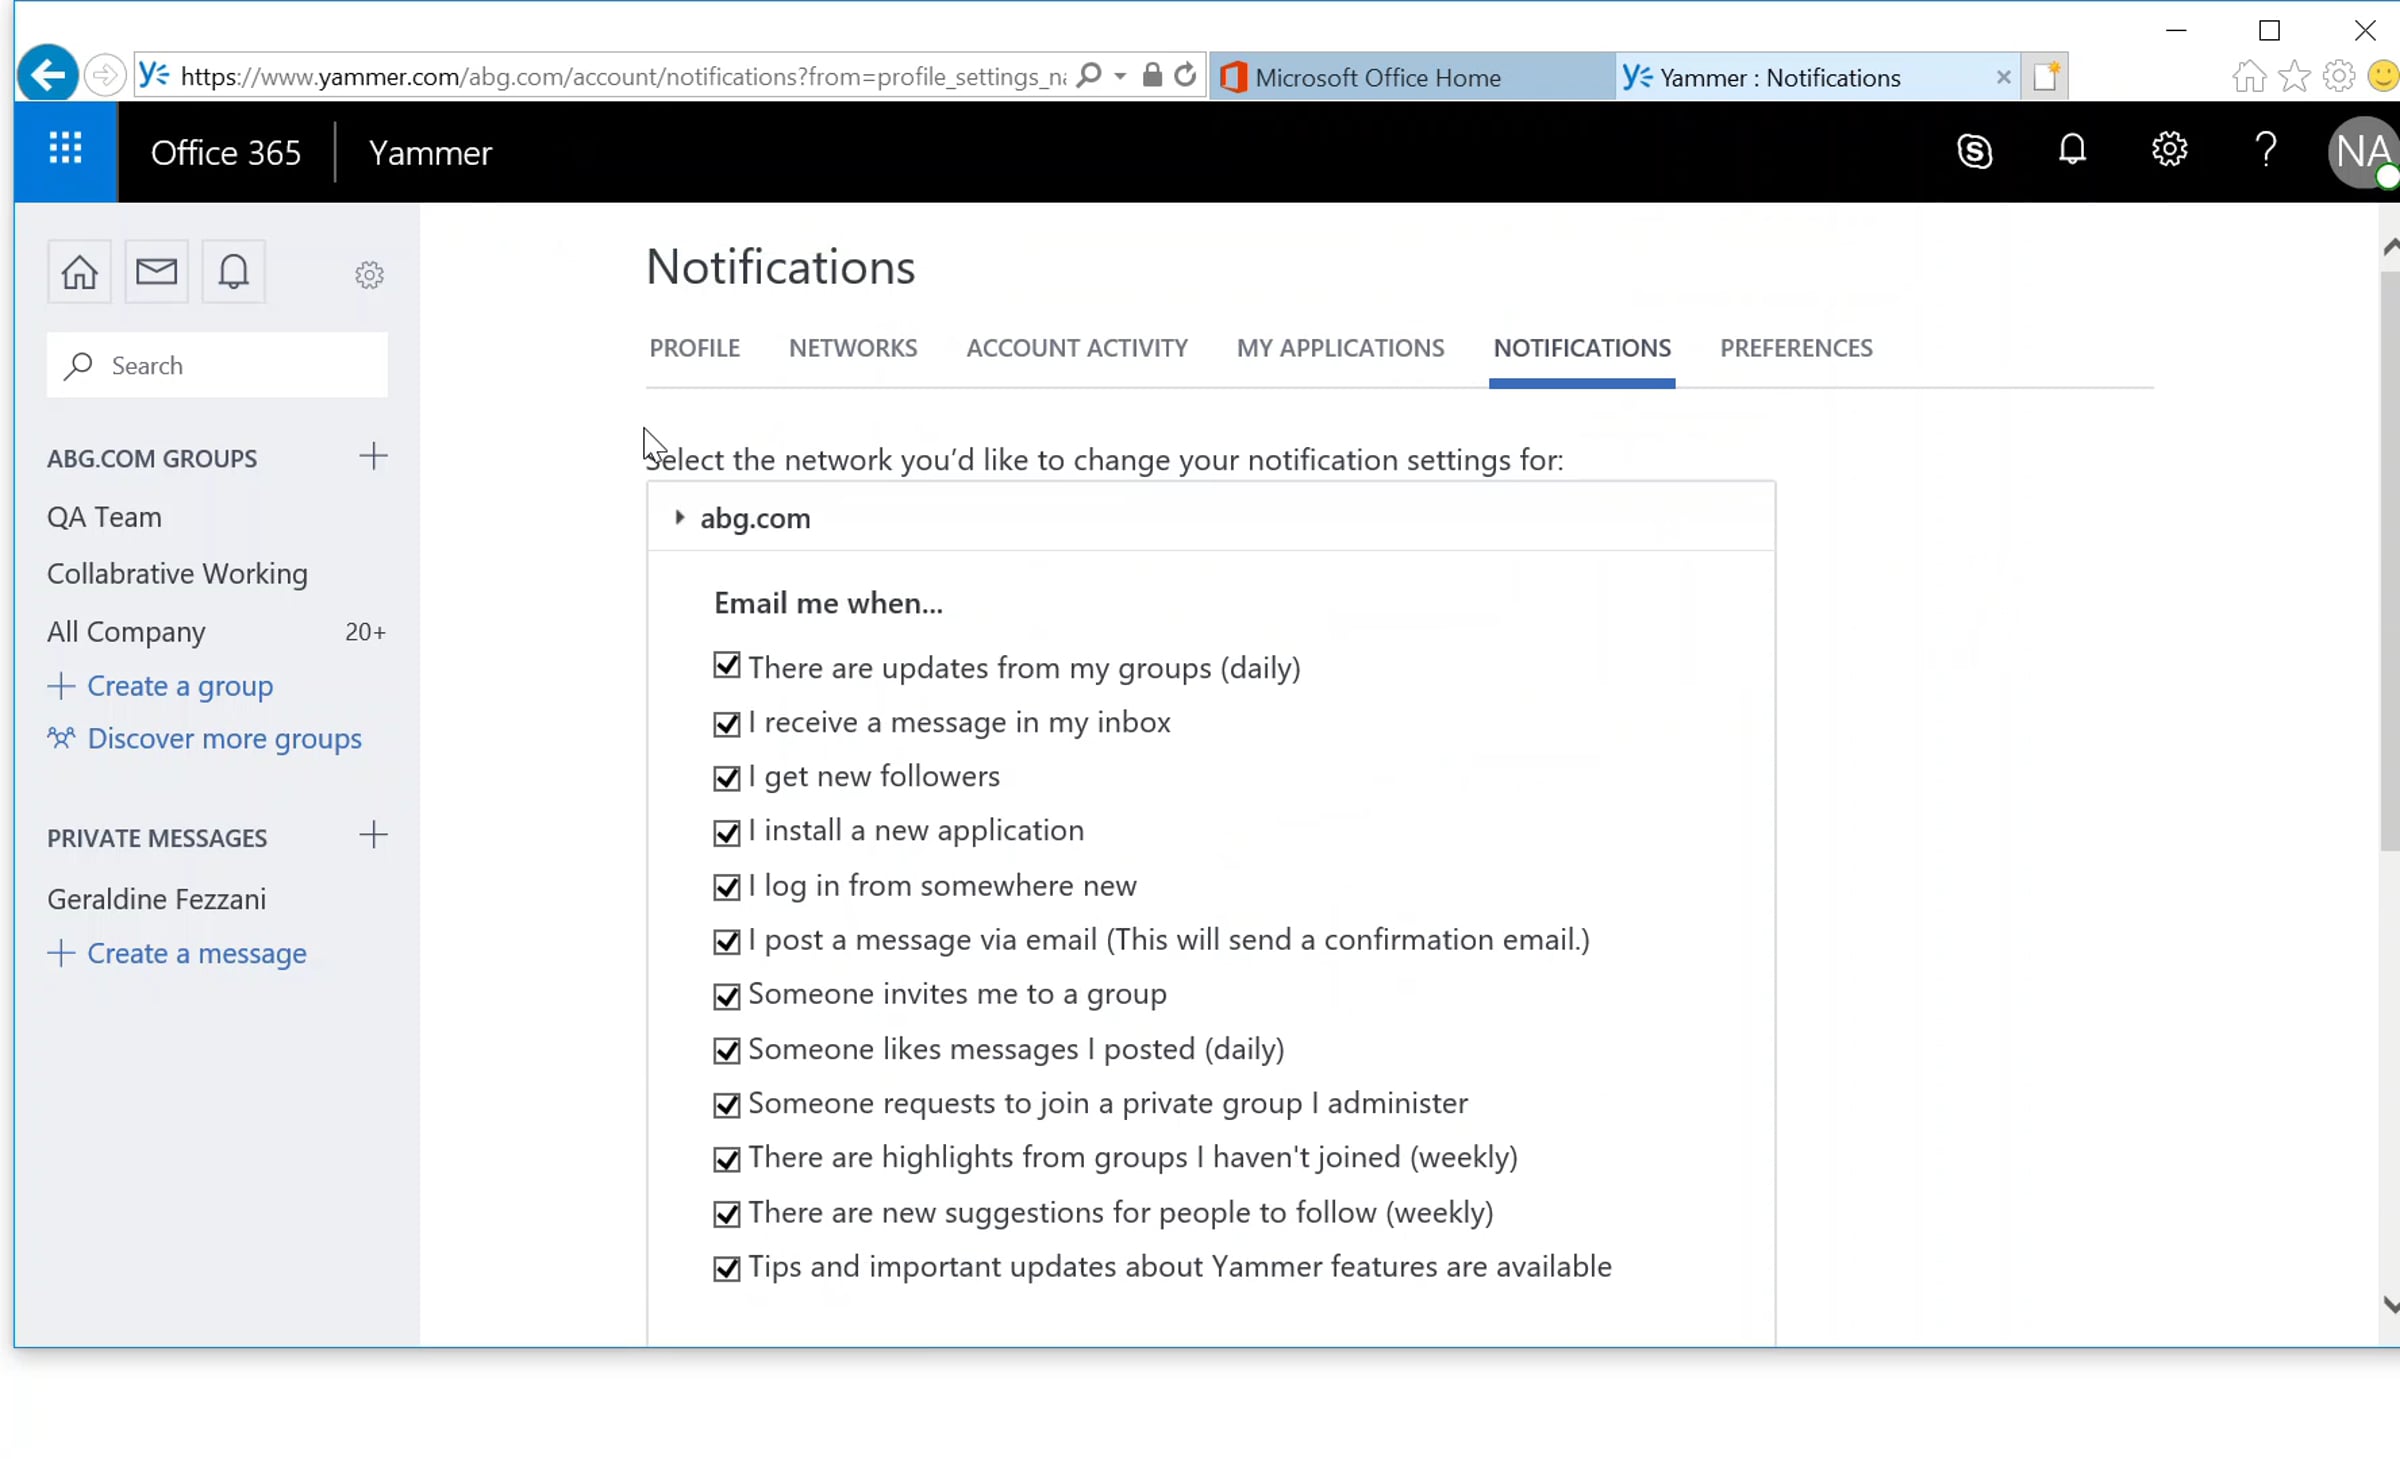Viewport: 2400px width, 1459px height.
Task: Open the Account Activity tab
Action: point(1077,348)
